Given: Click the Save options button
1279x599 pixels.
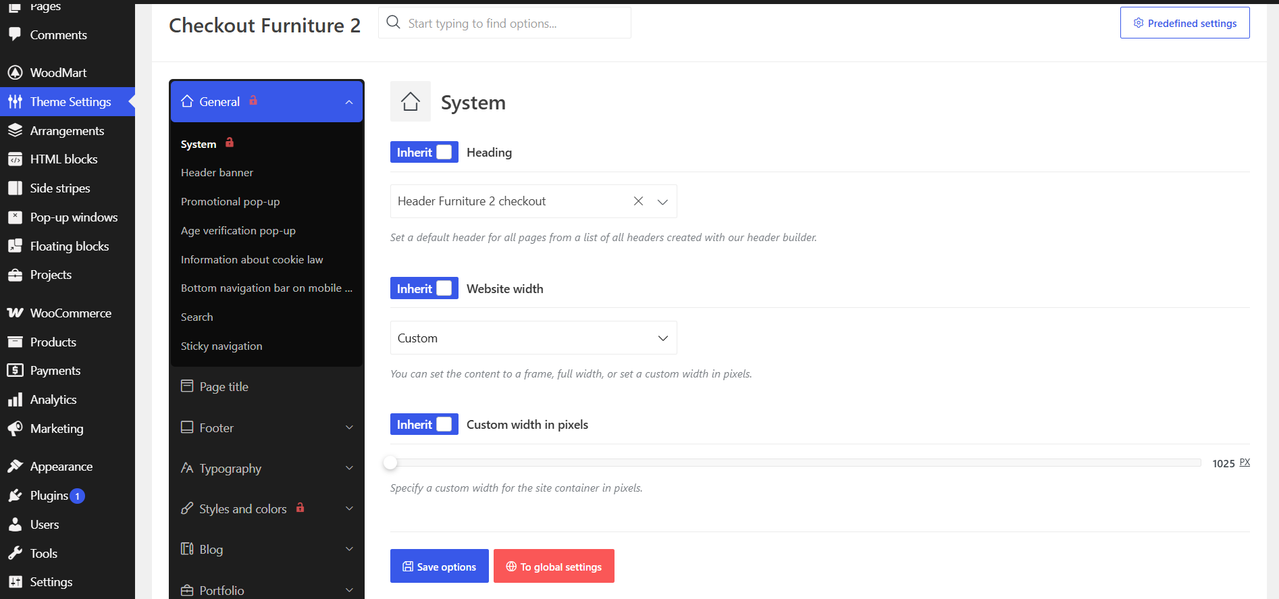Looking at the screenshot, I should (439, 566).
